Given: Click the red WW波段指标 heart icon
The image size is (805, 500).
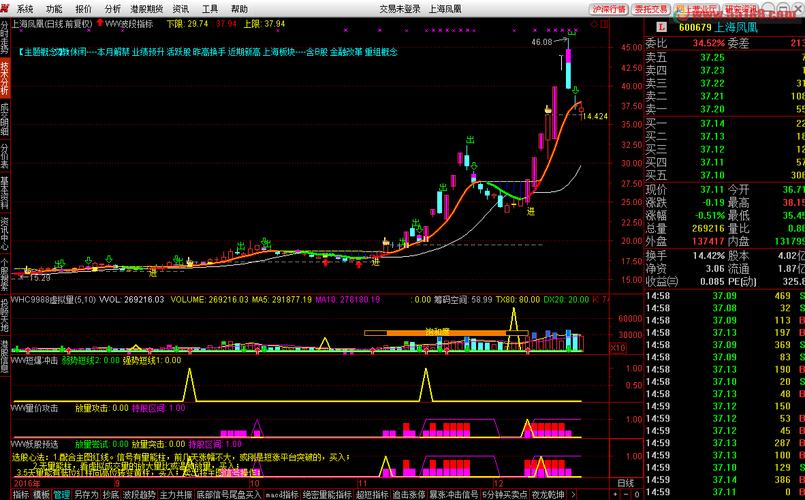Looking at the screenshot, I should 98,22.
